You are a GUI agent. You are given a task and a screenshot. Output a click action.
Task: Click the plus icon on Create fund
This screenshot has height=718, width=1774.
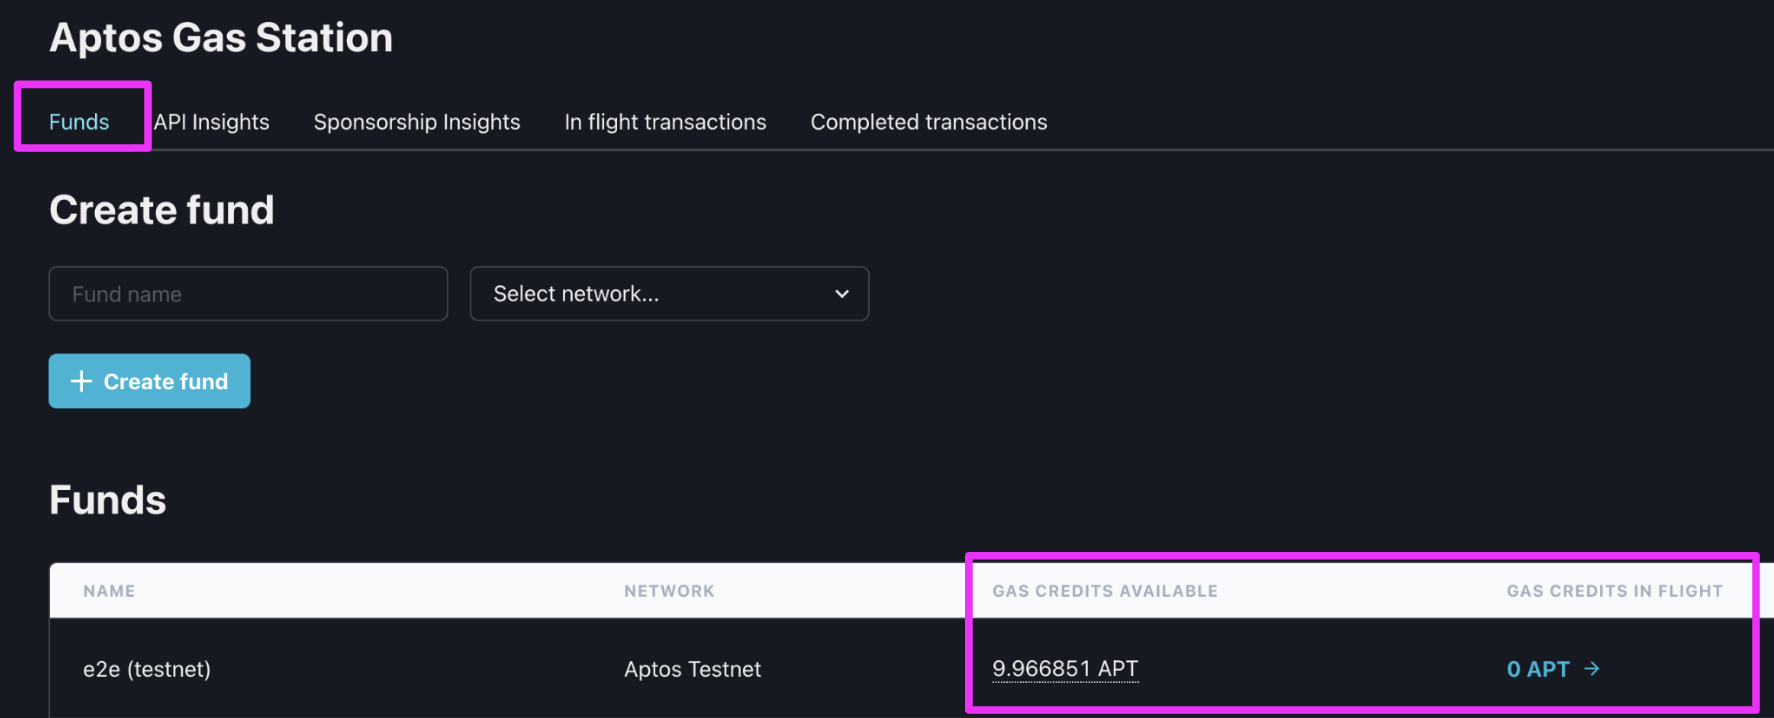tap(82, 381)
